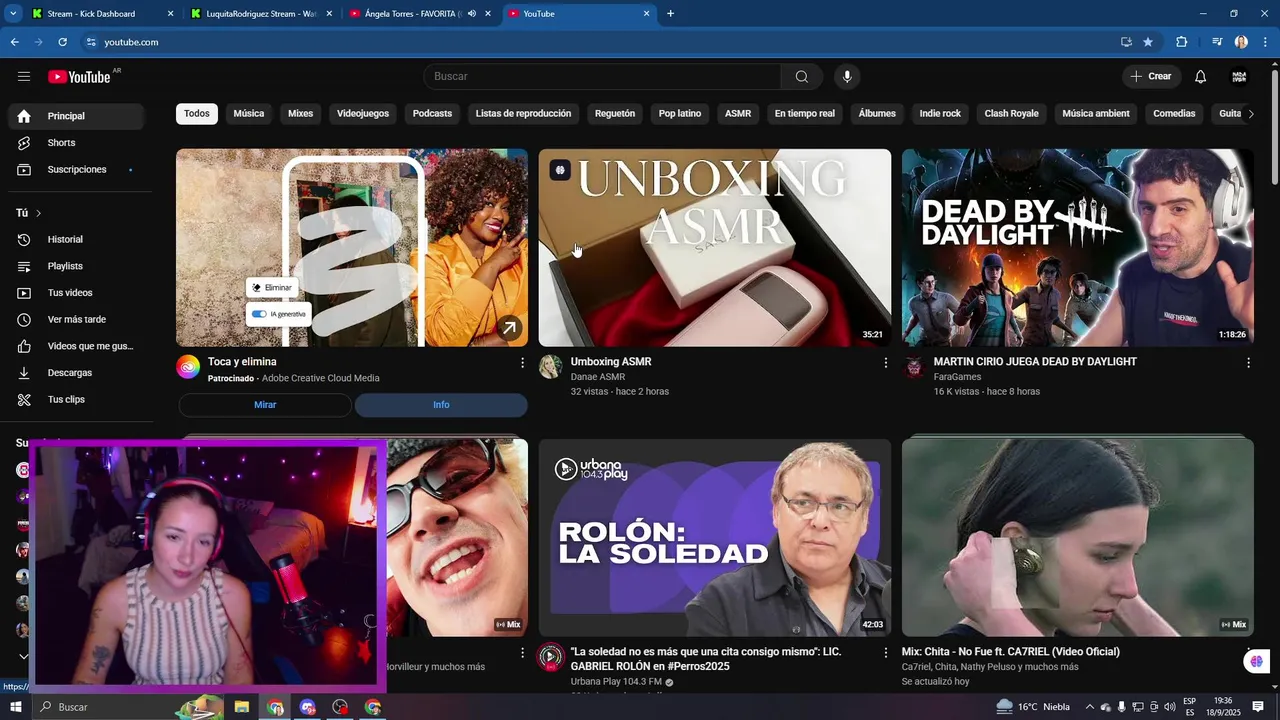The image size is (1280, 720).
Task: Open the Windows Start menu
Action: coord(16,707)
